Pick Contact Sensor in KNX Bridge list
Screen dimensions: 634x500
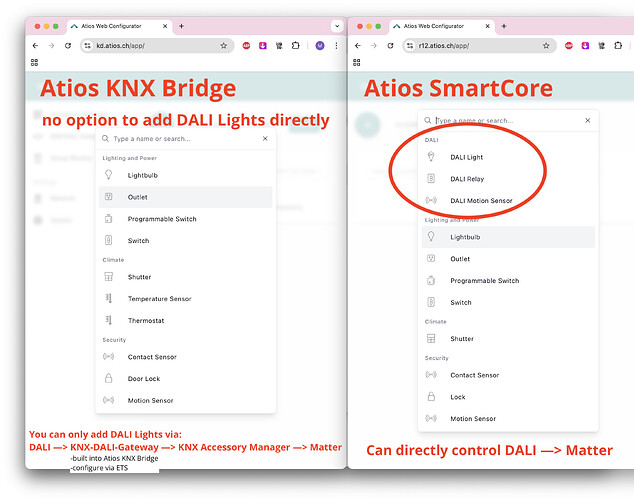pos(186,357)
